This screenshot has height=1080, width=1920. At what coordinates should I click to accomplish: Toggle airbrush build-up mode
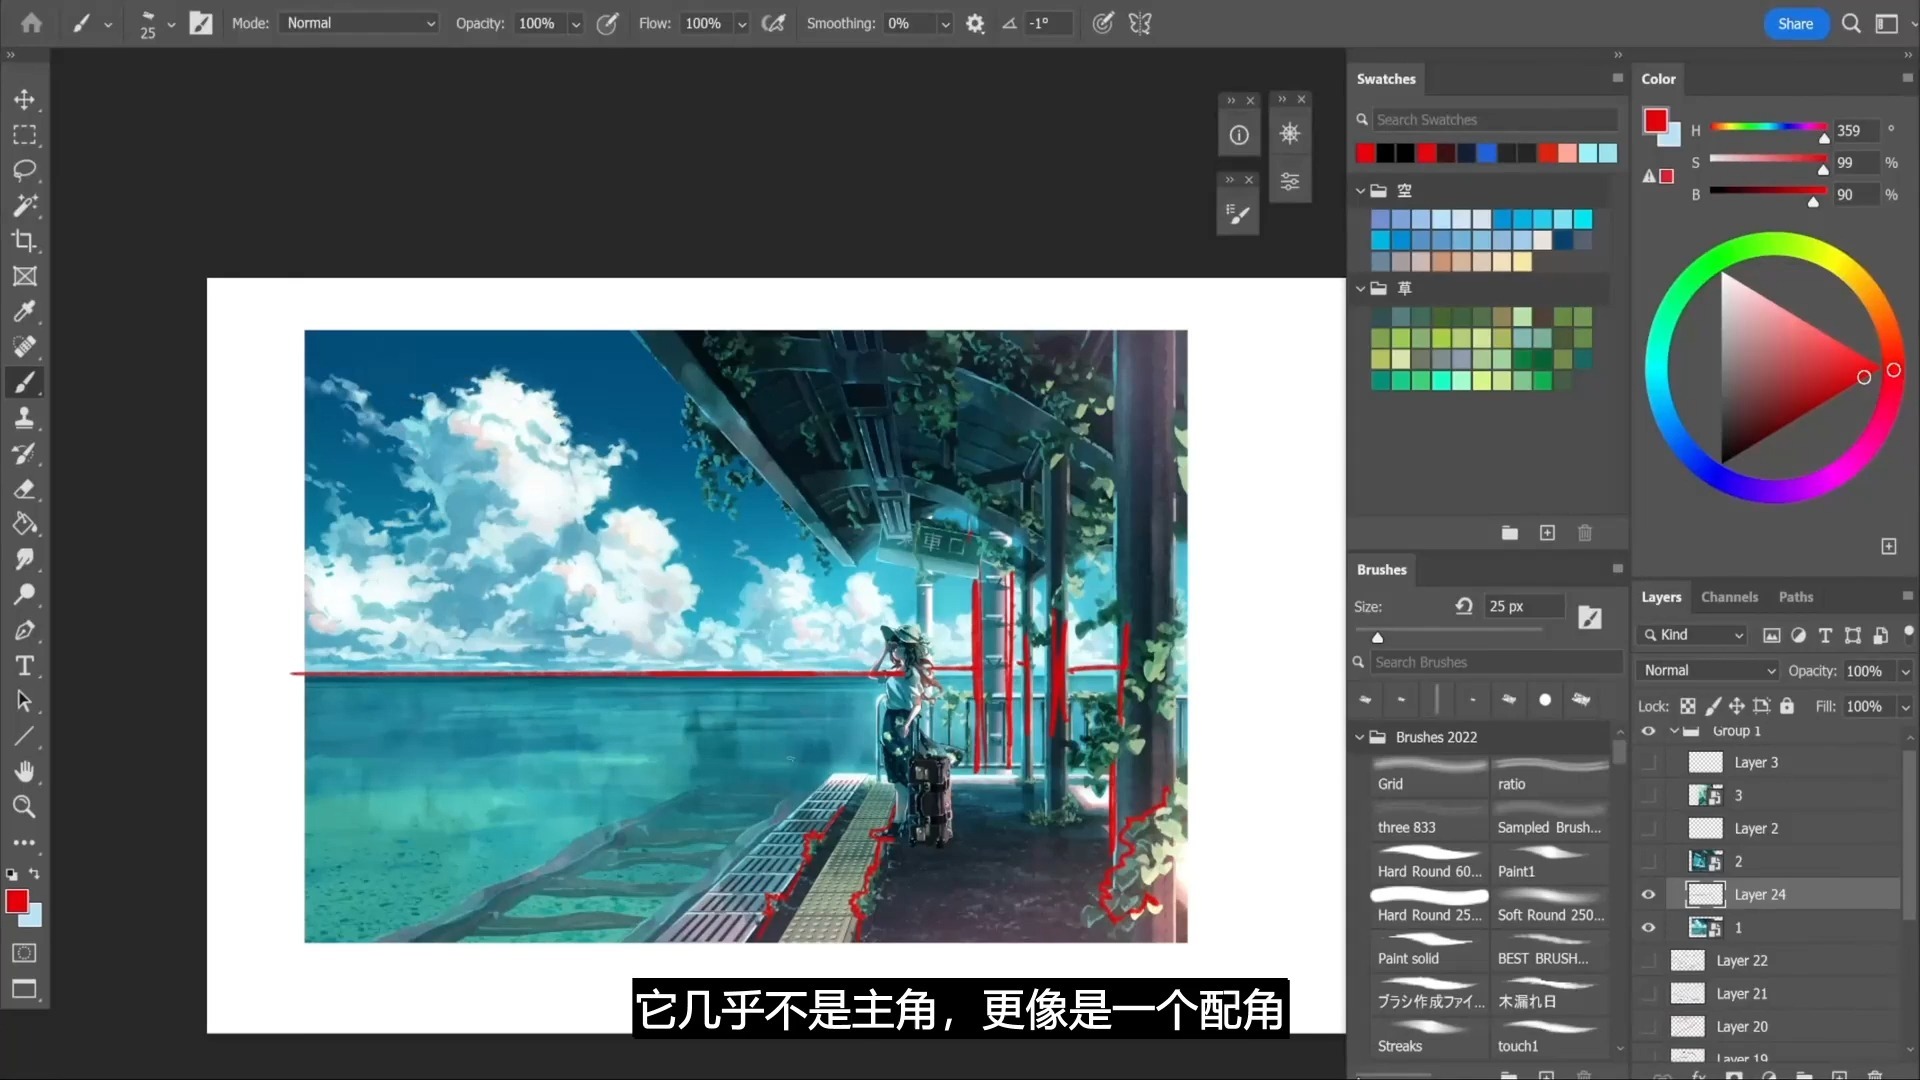point(773,23)
